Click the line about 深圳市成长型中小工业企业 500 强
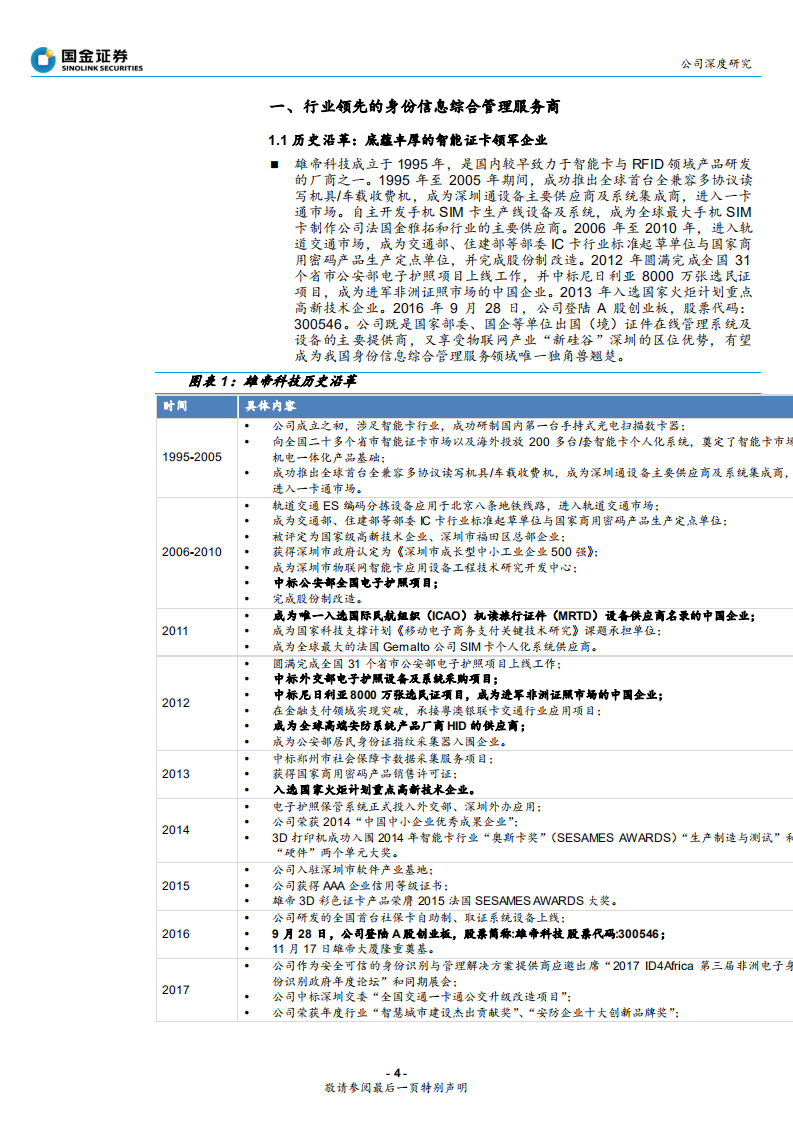The width and height of the screenshot is (793, 1122). point(435,552)
